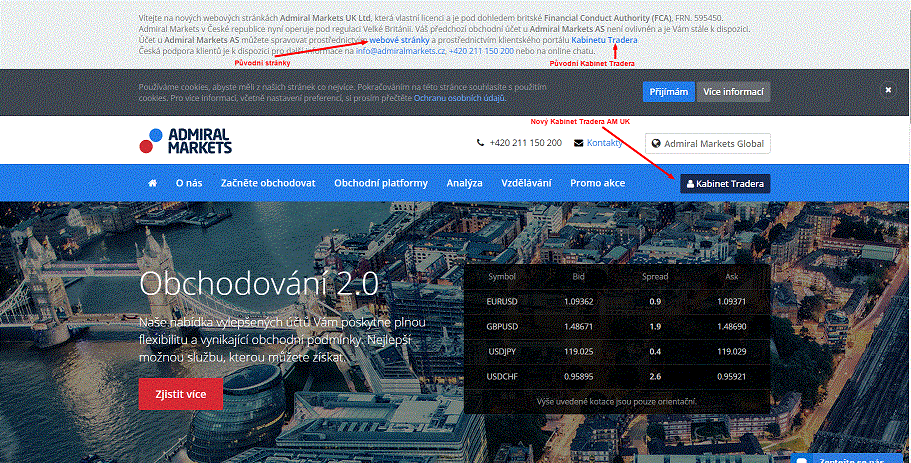Click the Více informací button
Screen dimensions: 911x463
click(x=733, y=92)
